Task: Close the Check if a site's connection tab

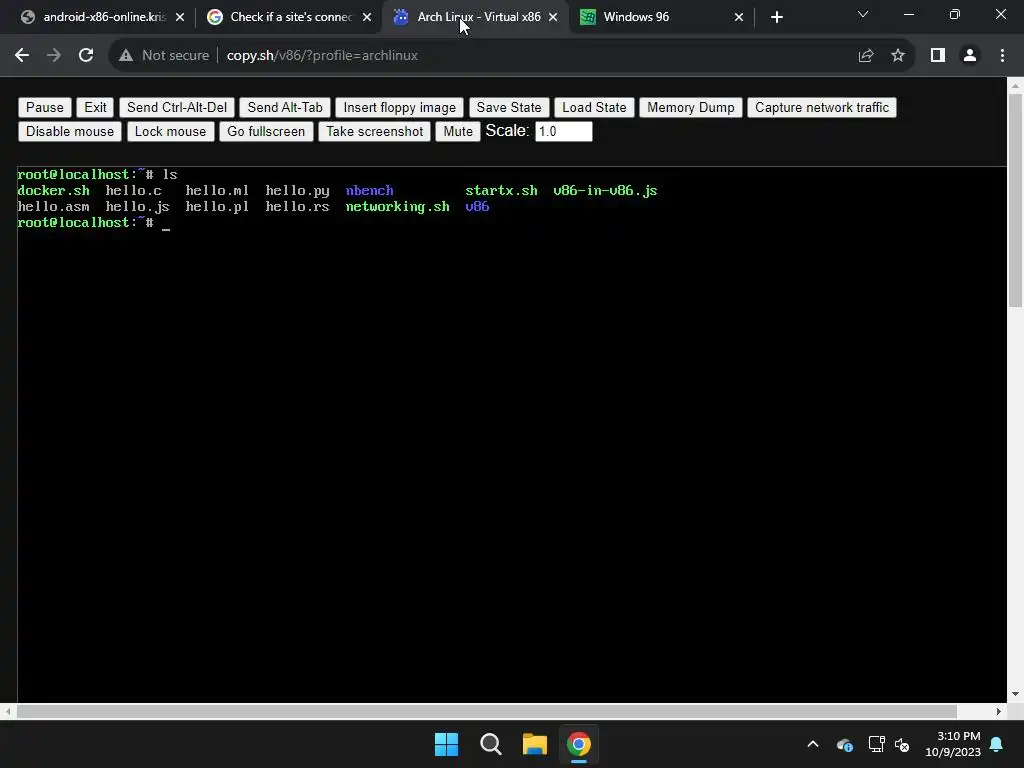Action: click(x=367, y=17)
